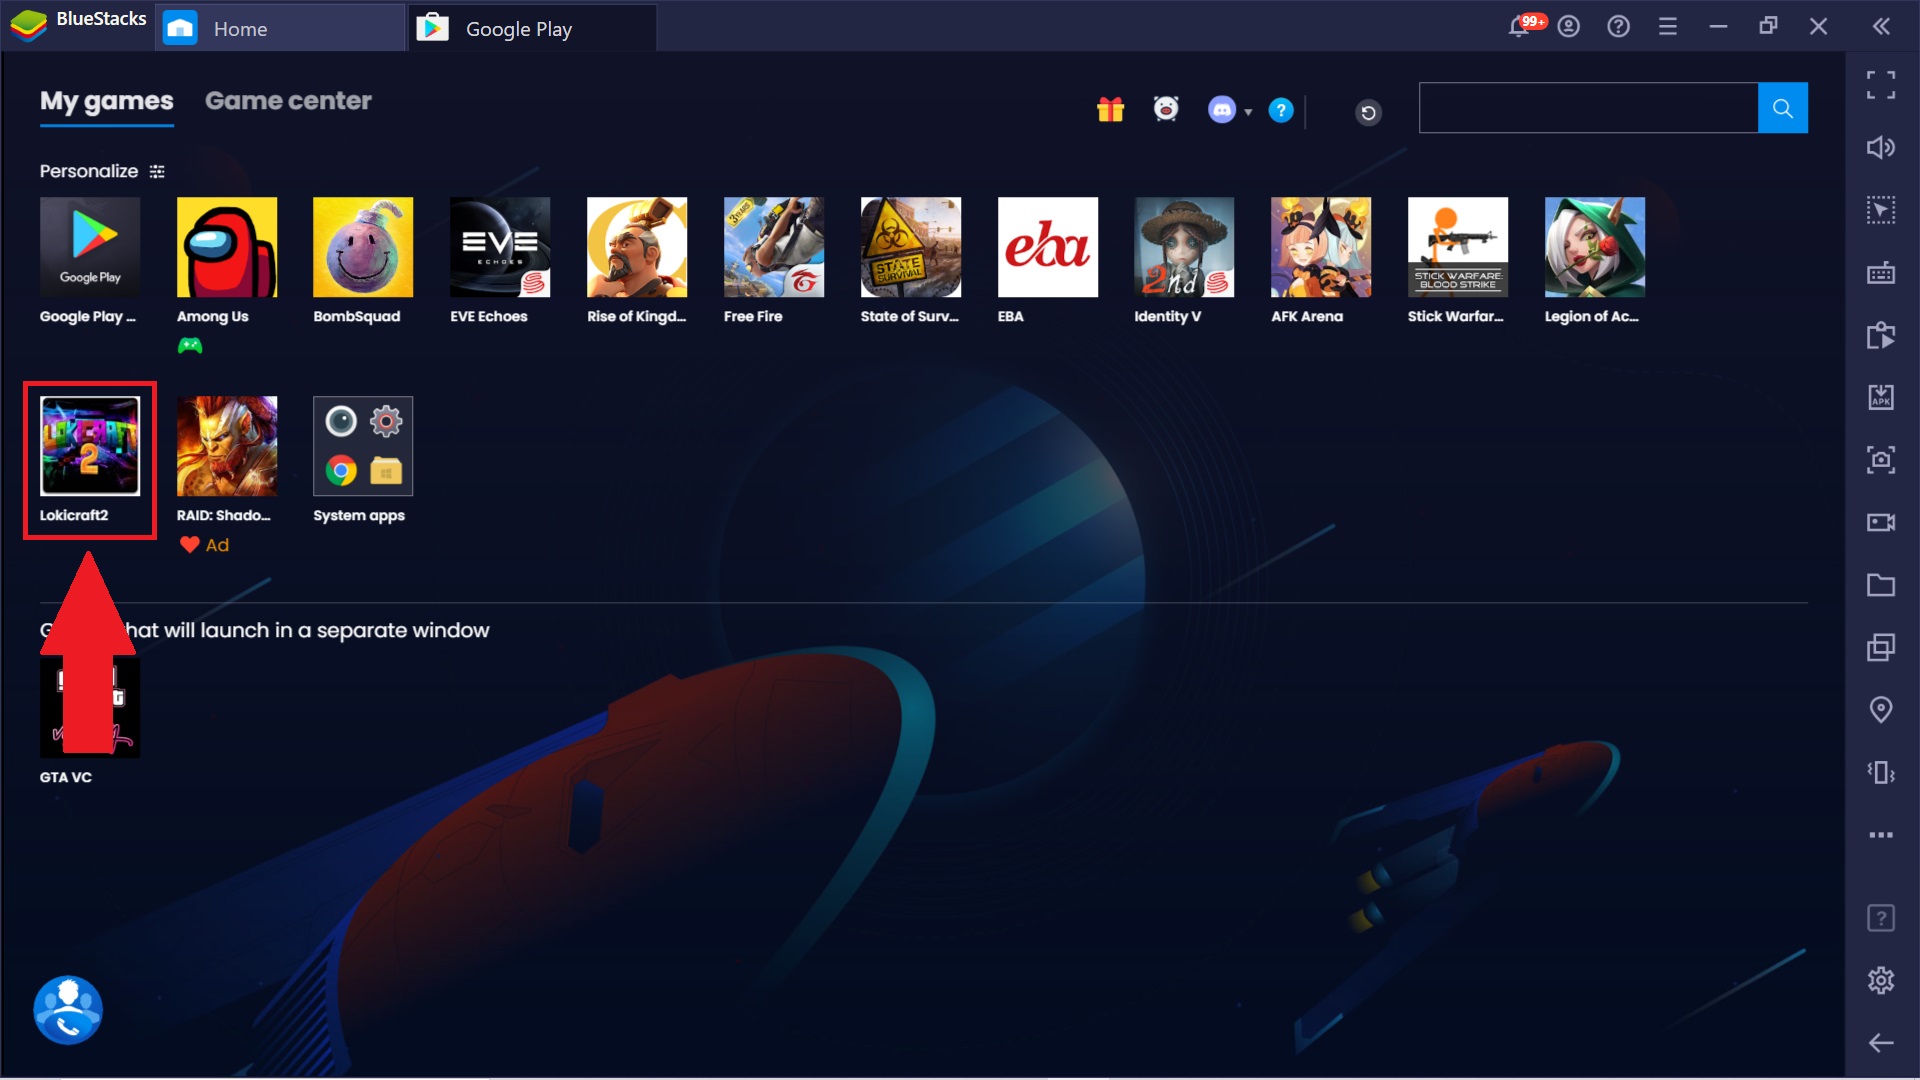Click the blue search button
This screenshot has width=1920, height=1080.
pos(1783,108)
